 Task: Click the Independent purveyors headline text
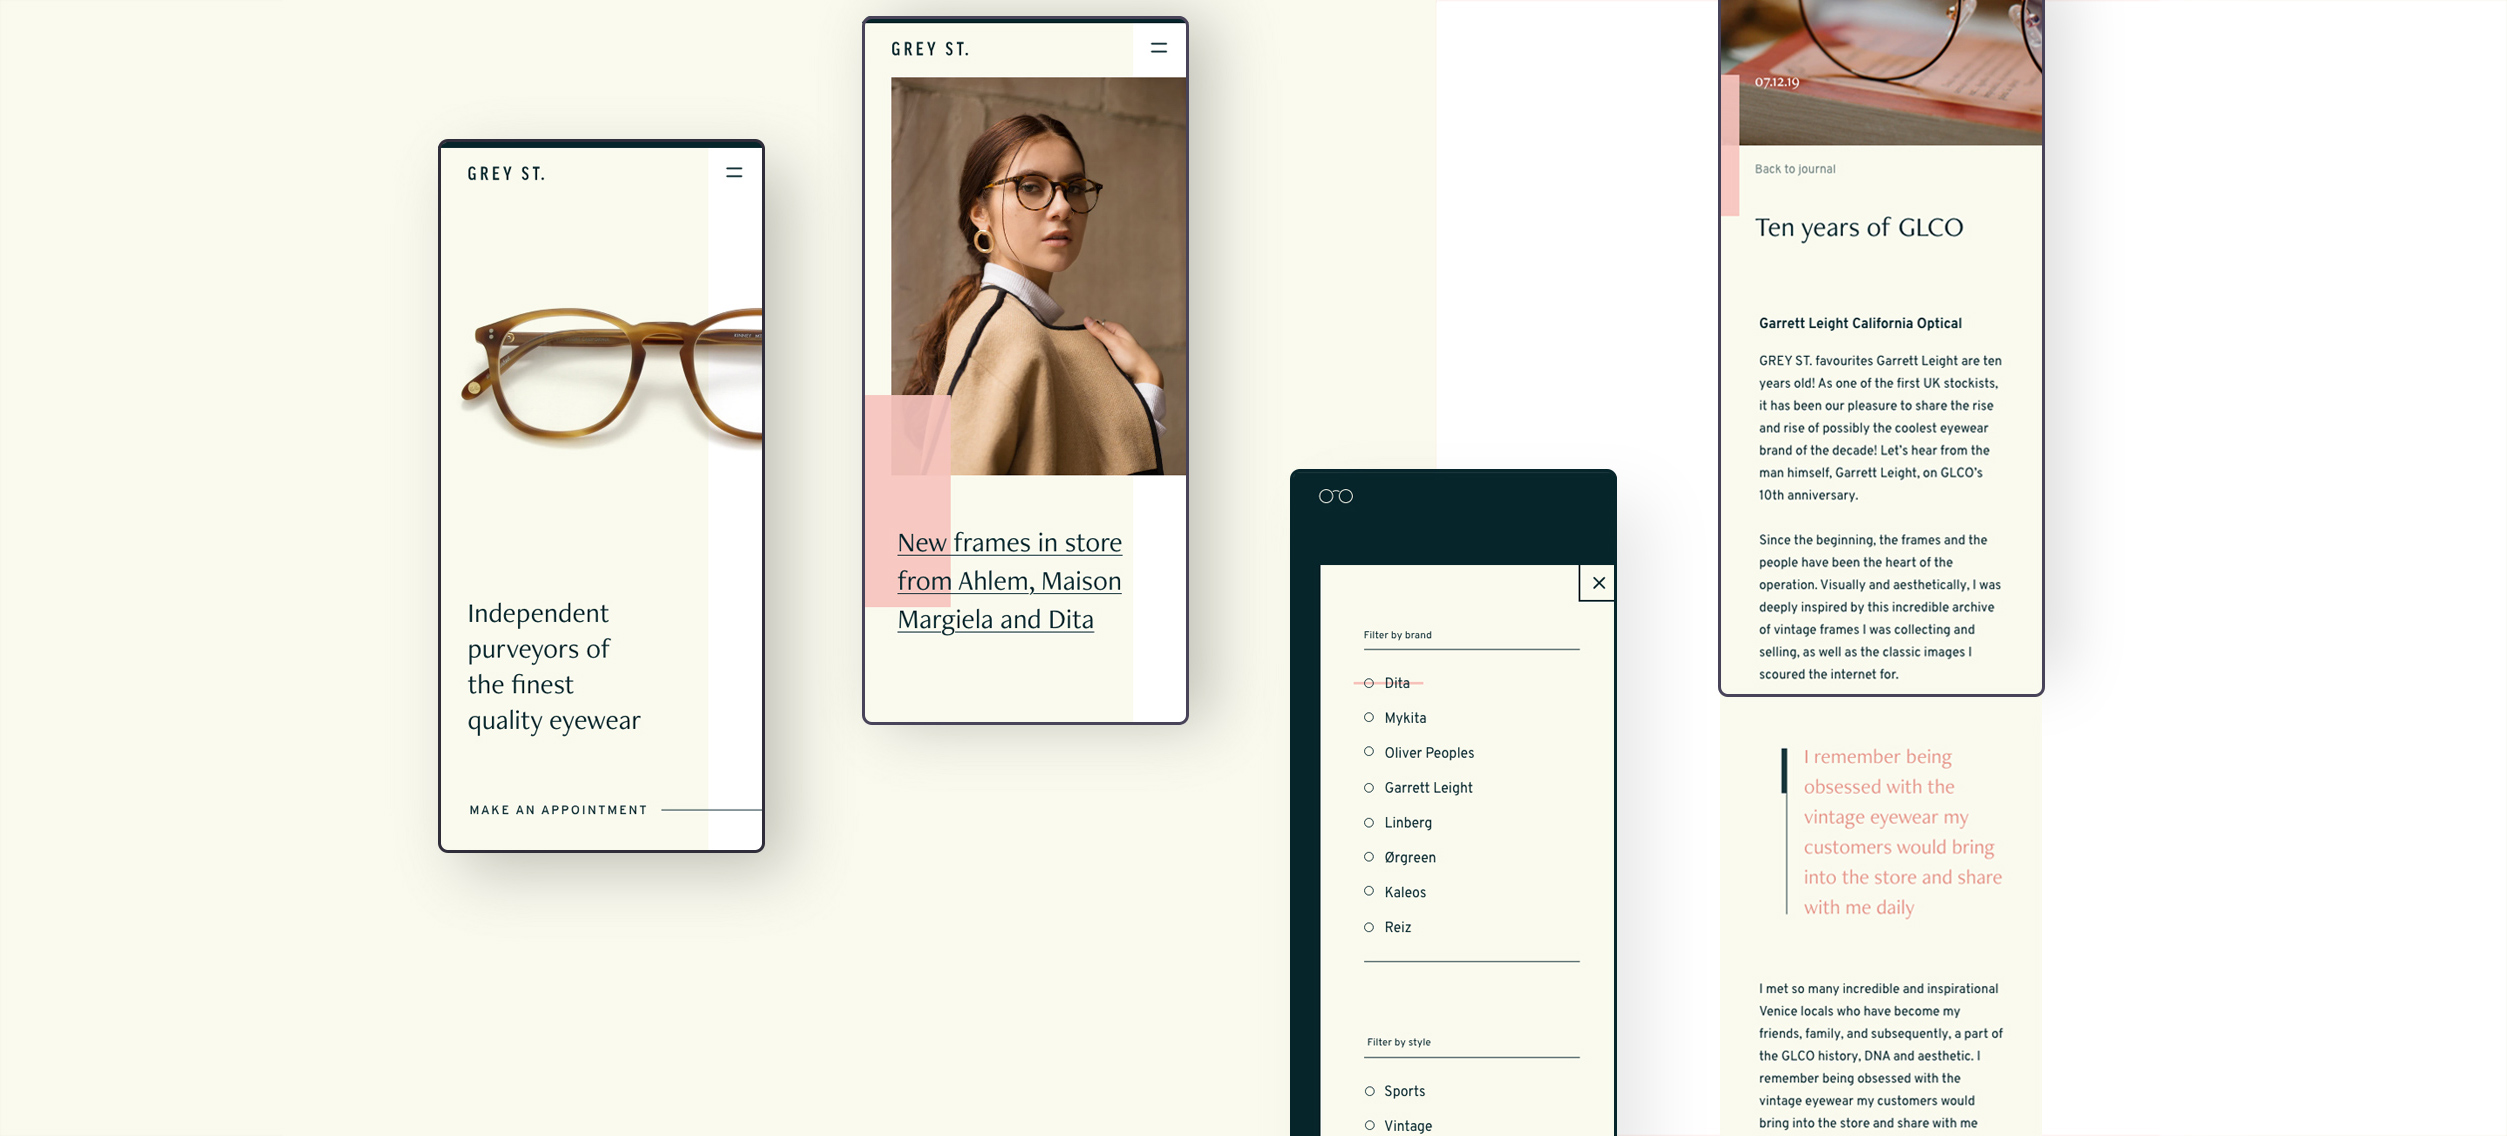coord(554,667)
